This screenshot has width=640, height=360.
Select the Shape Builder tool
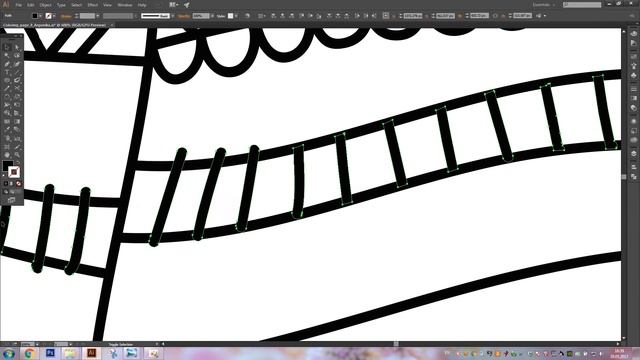[7, 113]
